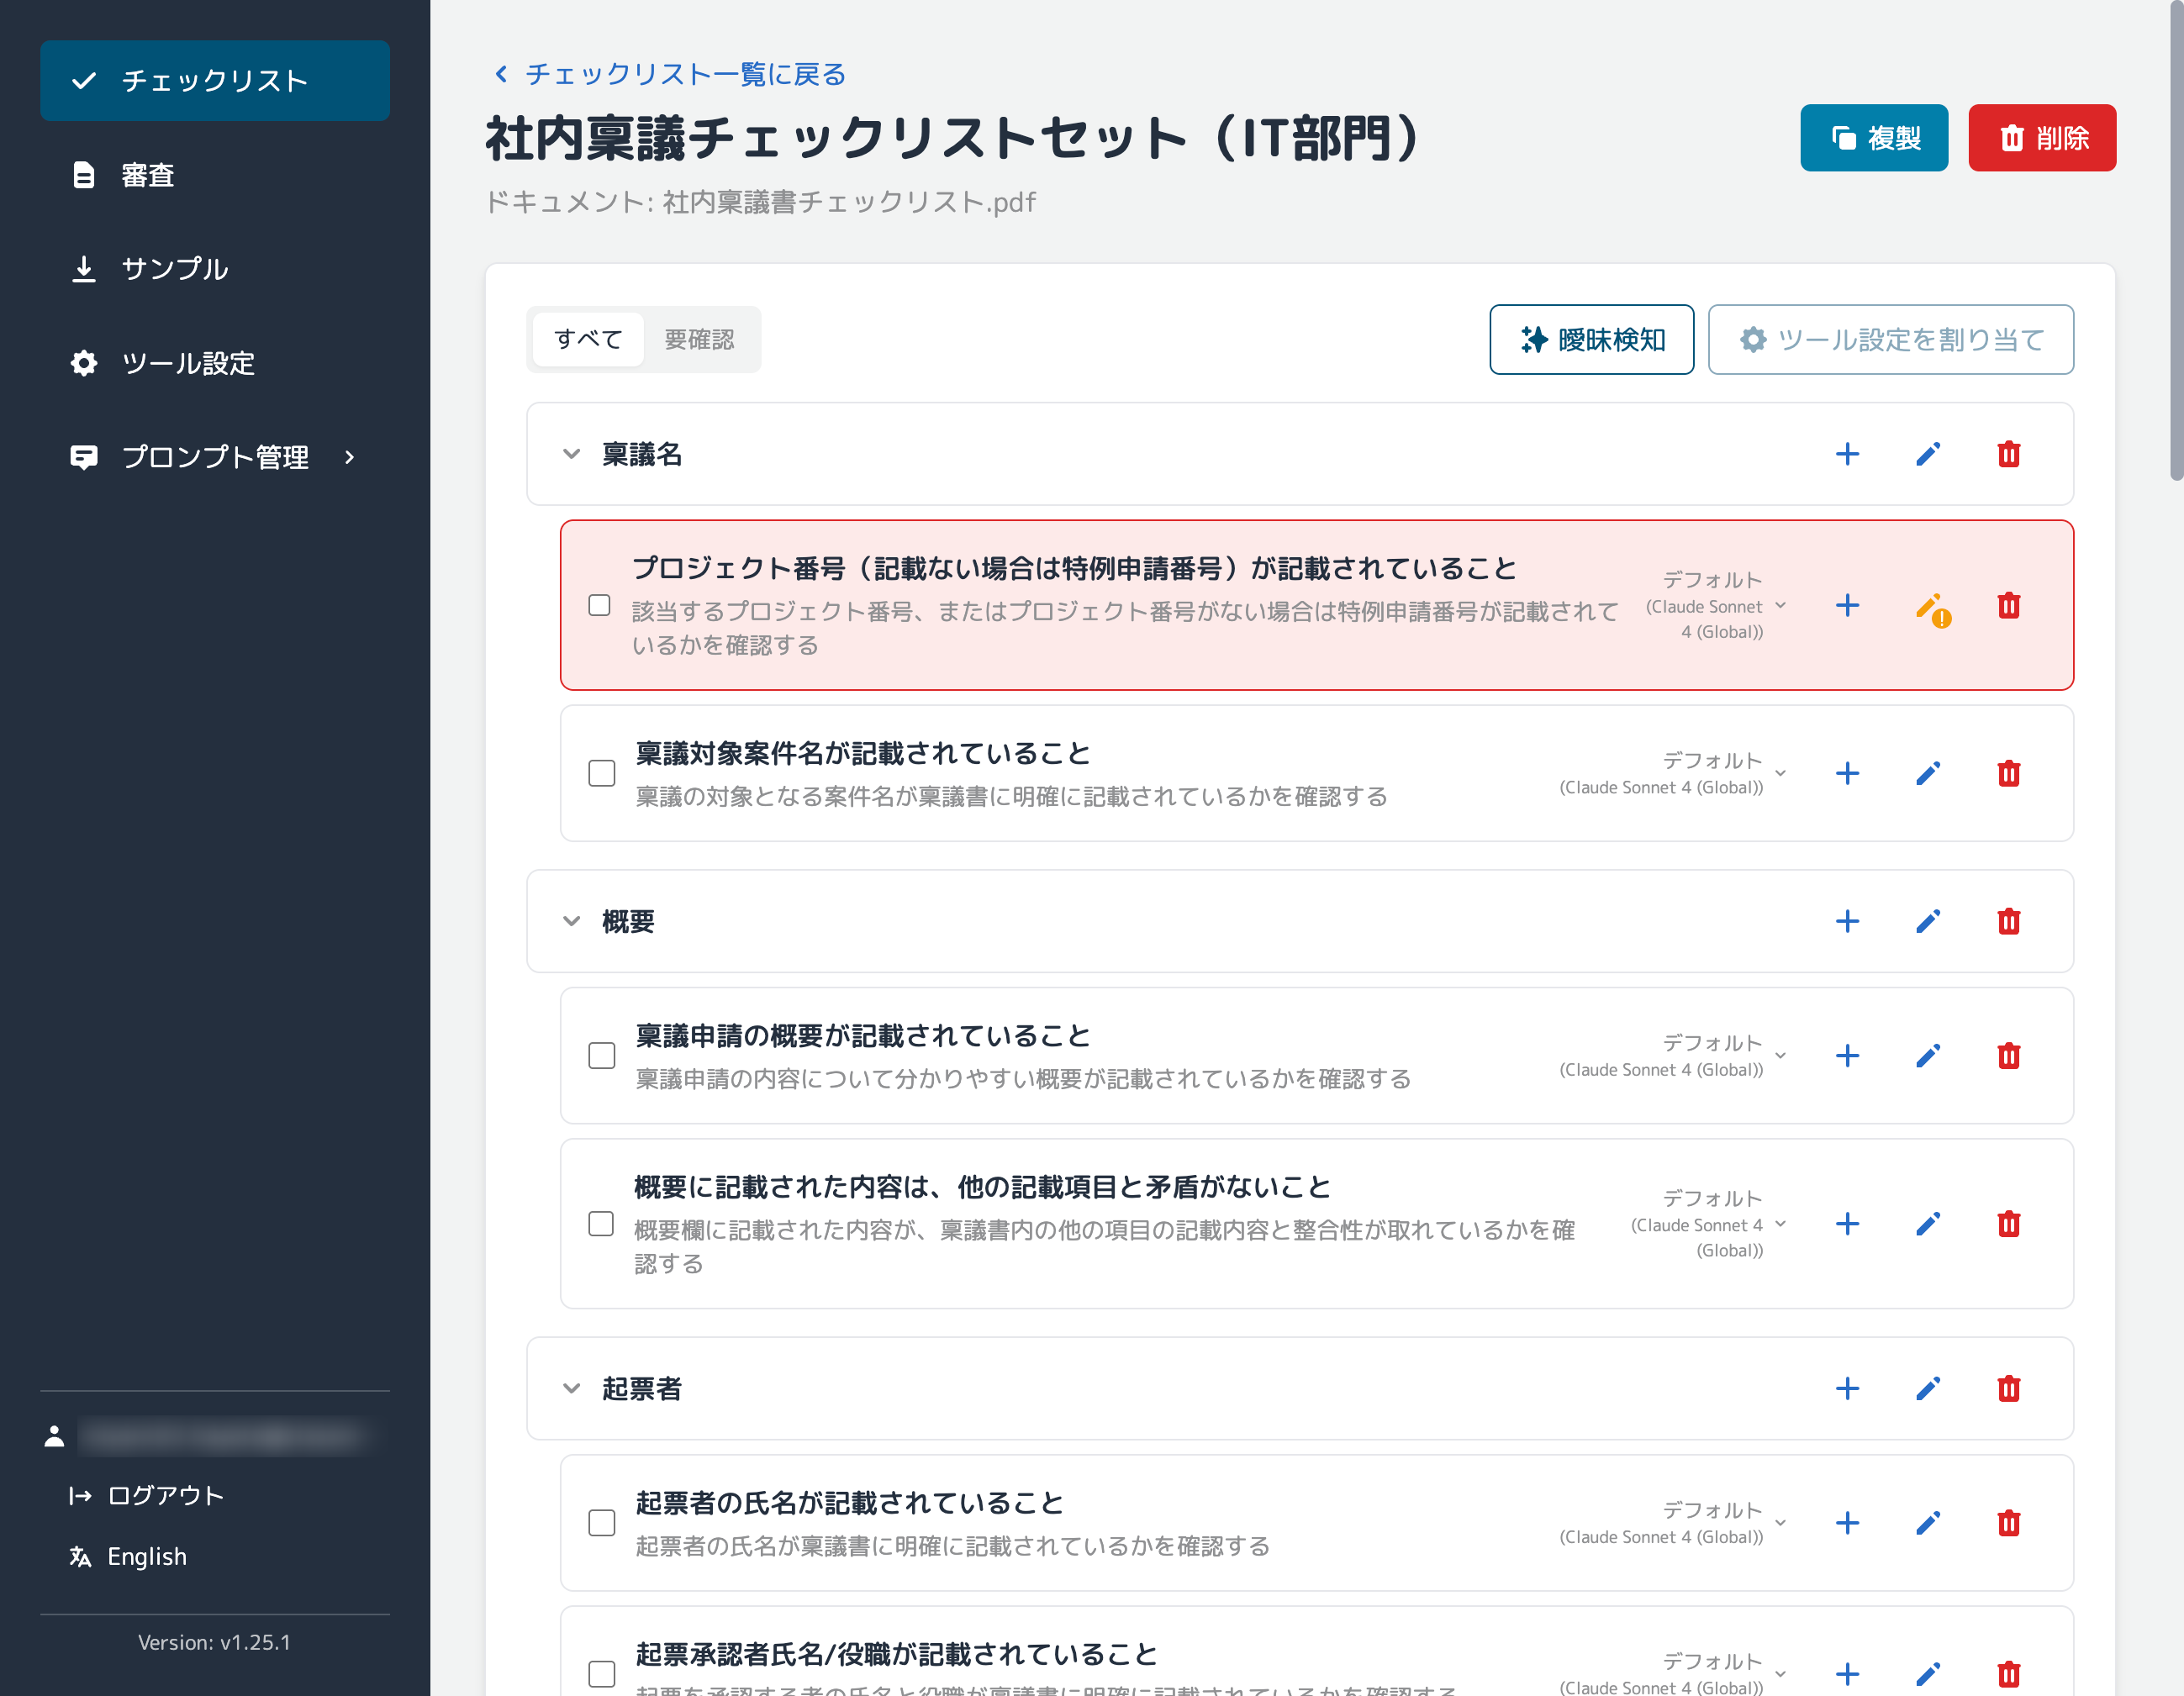Delete the 起票者の氏名 check item
This screenshot has height=1696, width=2184.
tap(2008, 1523)
